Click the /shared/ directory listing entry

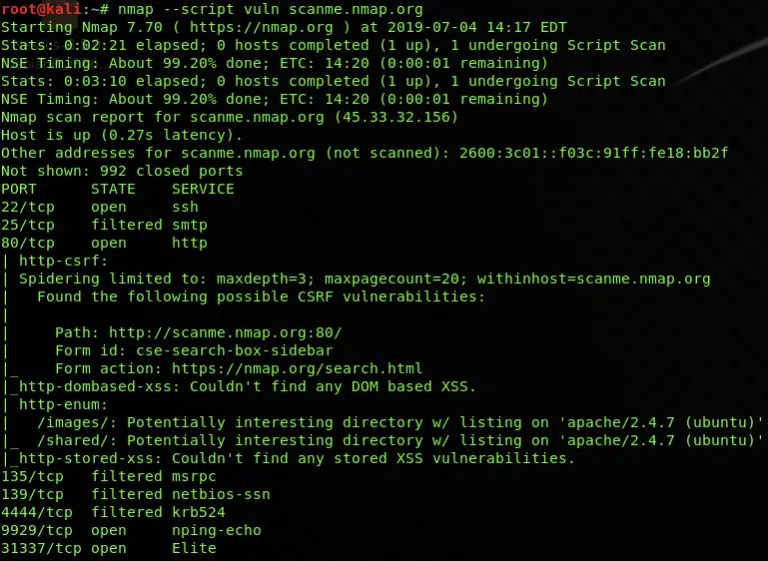click(400, 440)
